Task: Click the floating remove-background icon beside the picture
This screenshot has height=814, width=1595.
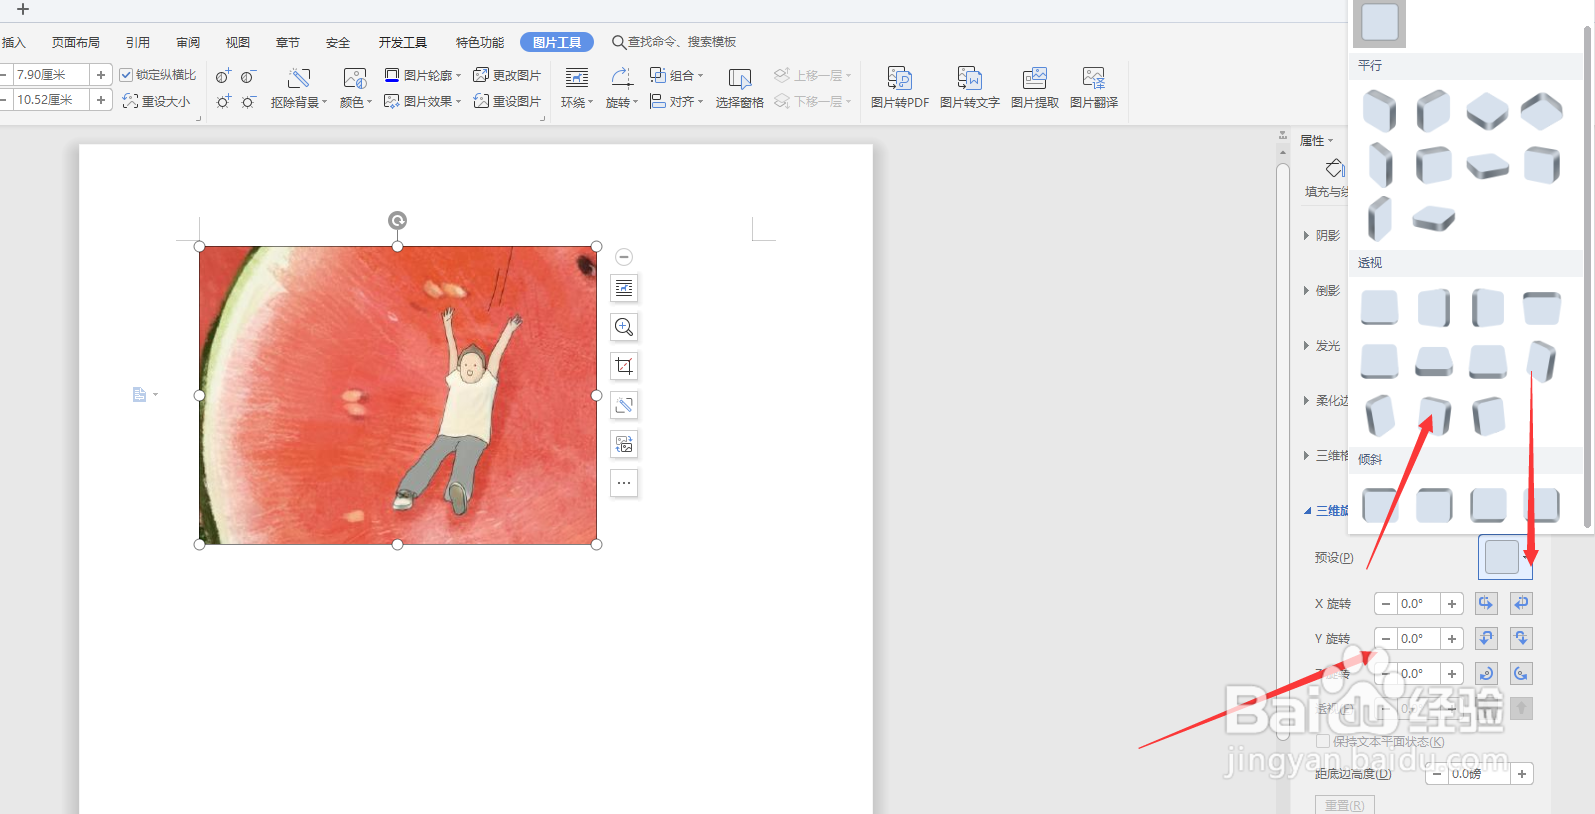Action: [x=624, y=405]
